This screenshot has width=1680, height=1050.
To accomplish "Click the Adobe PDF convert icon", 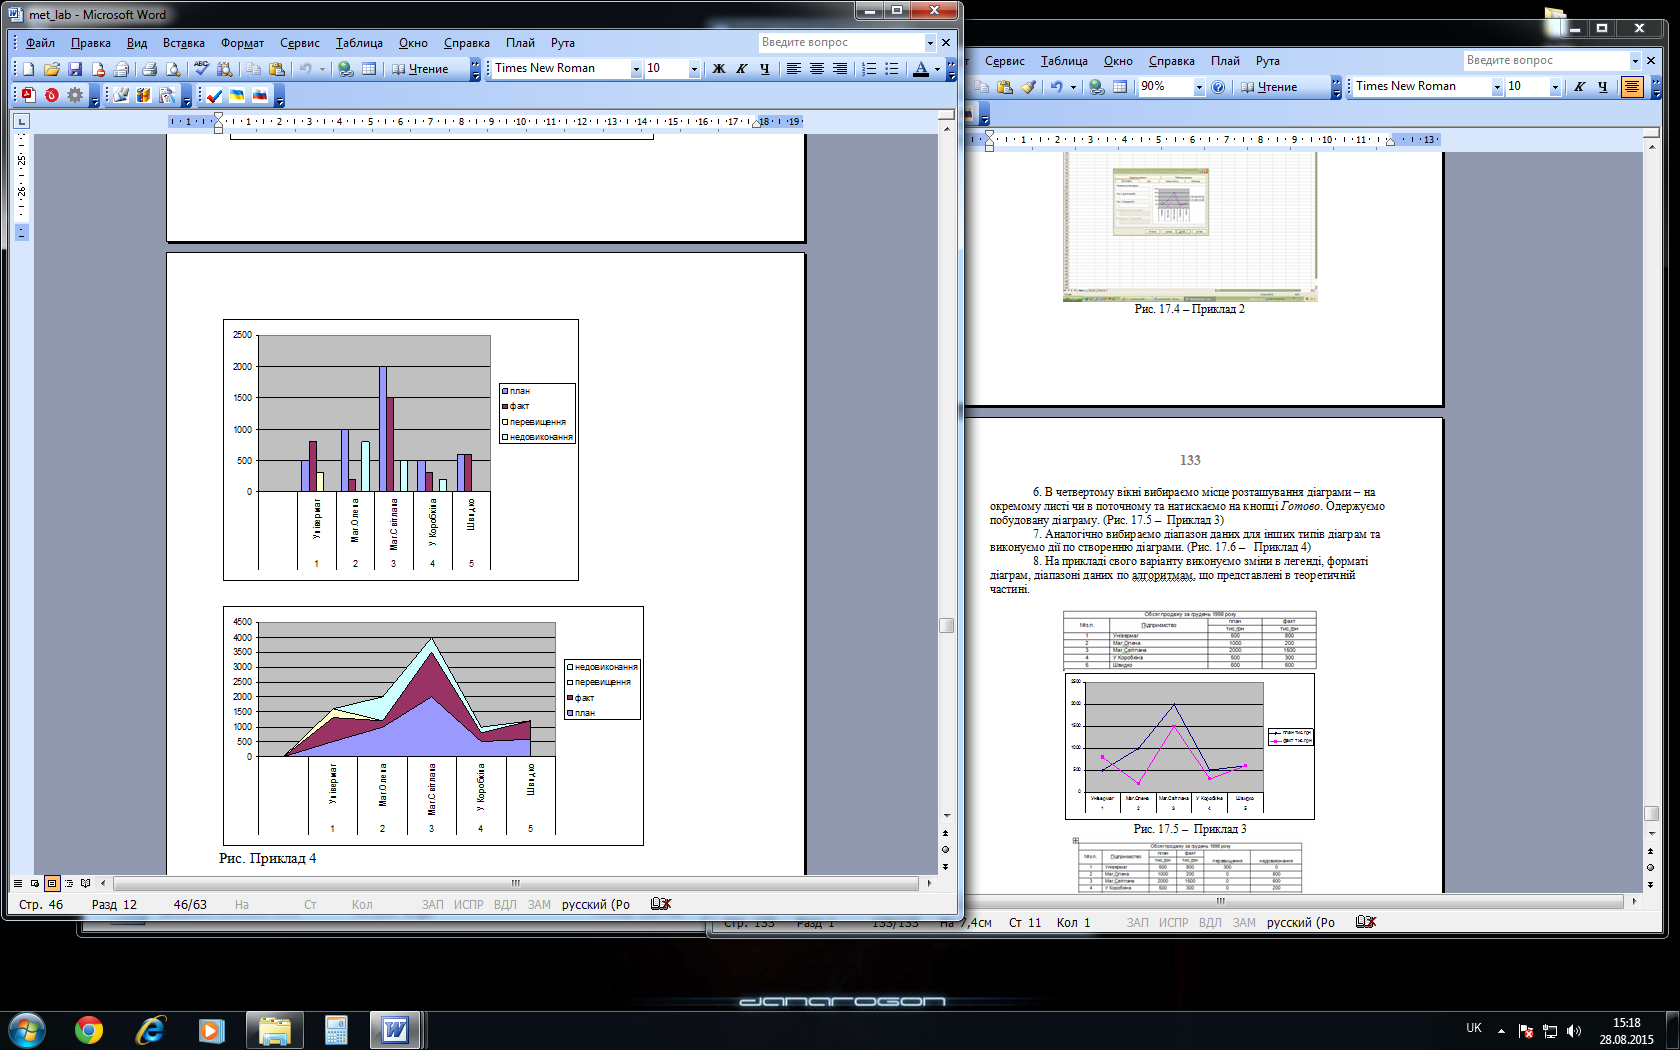I will coord(28,95).
